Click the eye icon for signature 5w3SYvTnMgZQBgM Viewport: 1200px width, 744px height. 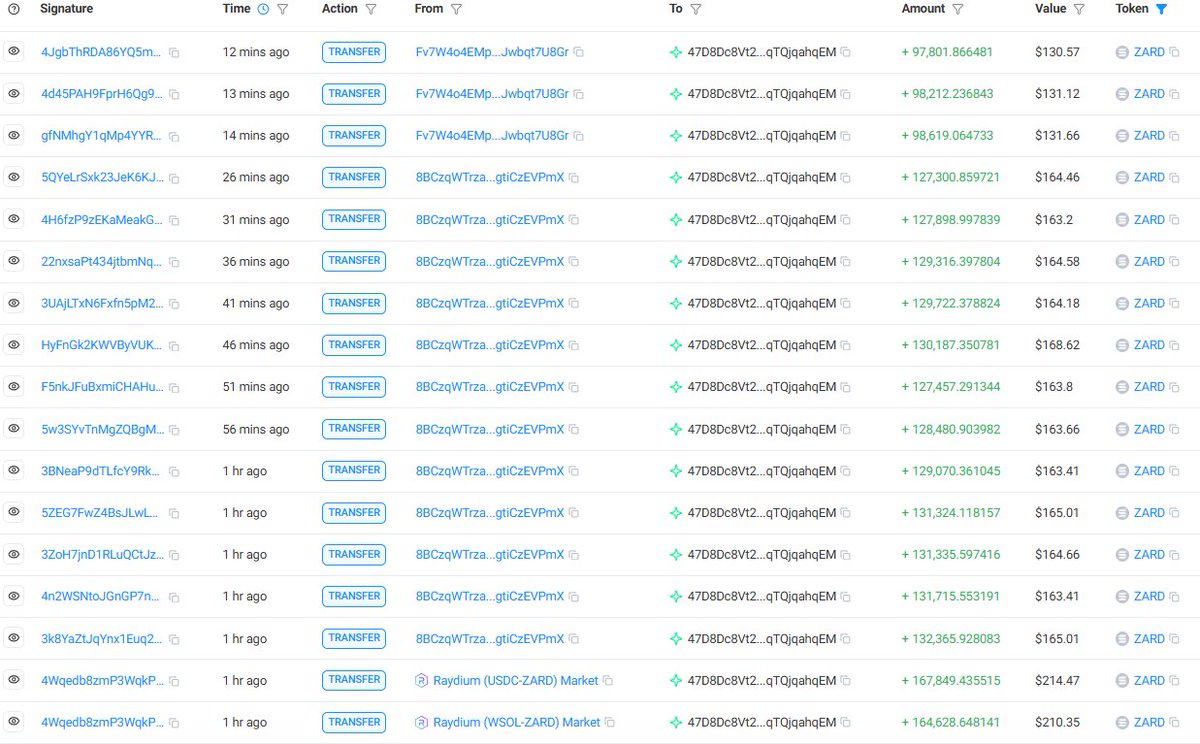[14, 428]
